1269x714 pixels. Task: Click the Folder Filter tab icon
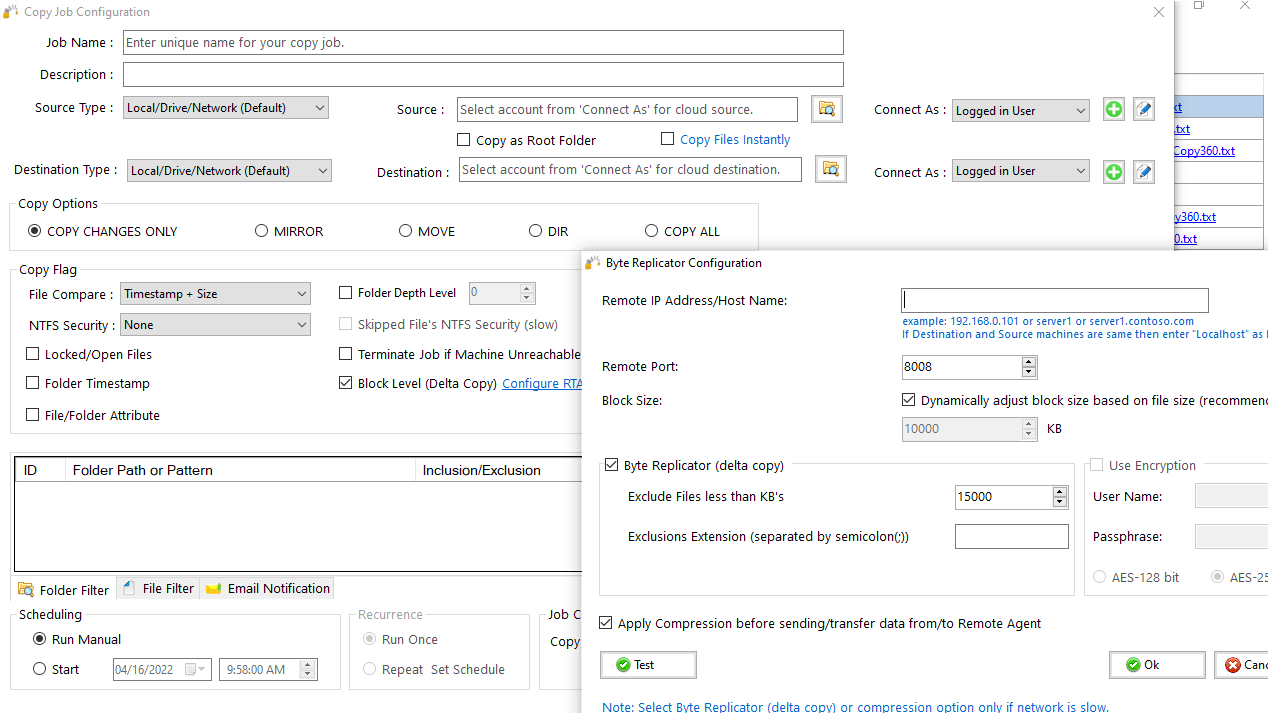[26, 589]
